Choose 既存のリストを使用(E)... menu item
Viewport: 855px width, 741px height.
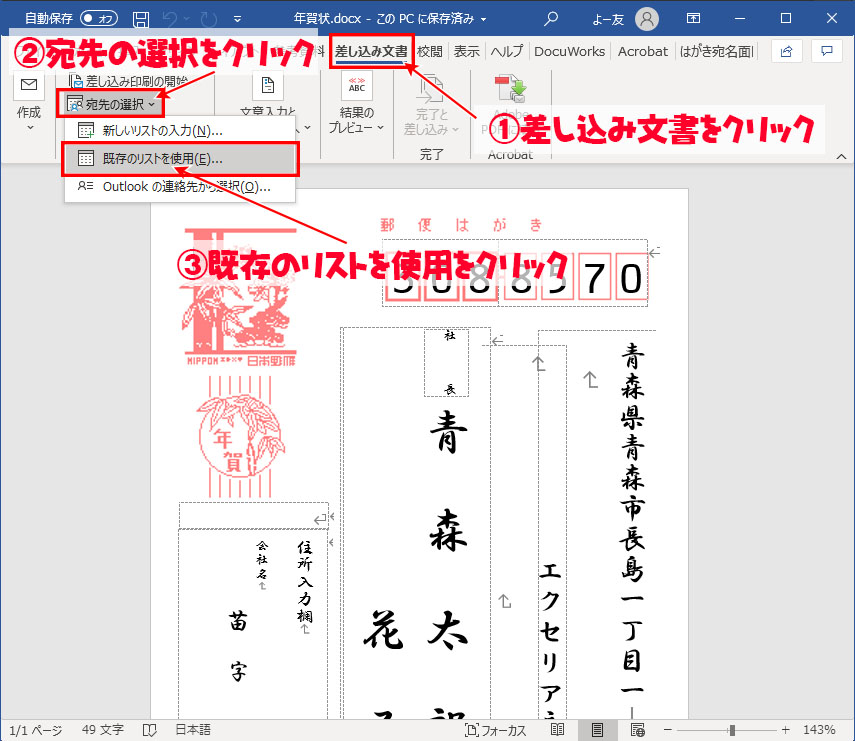pyautogui.click(x=180, y=159)
